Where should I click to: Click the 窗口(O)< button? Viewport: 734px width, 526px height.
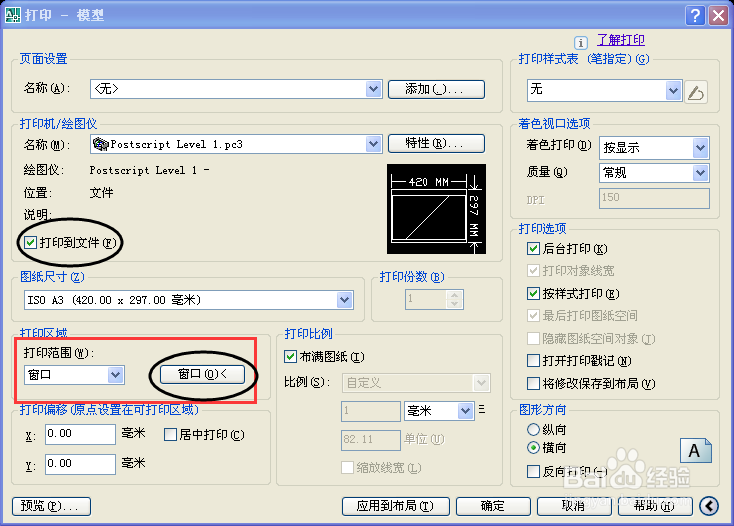coord(202,374)
